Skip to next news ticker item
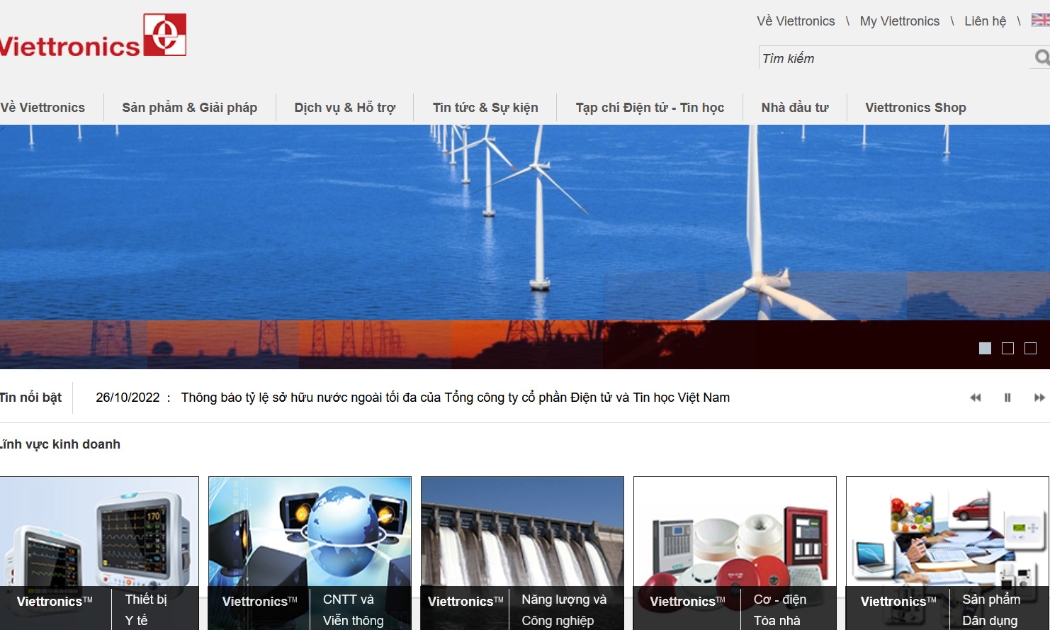This screenshot has width=1050, height=630. click(1039, 398)
